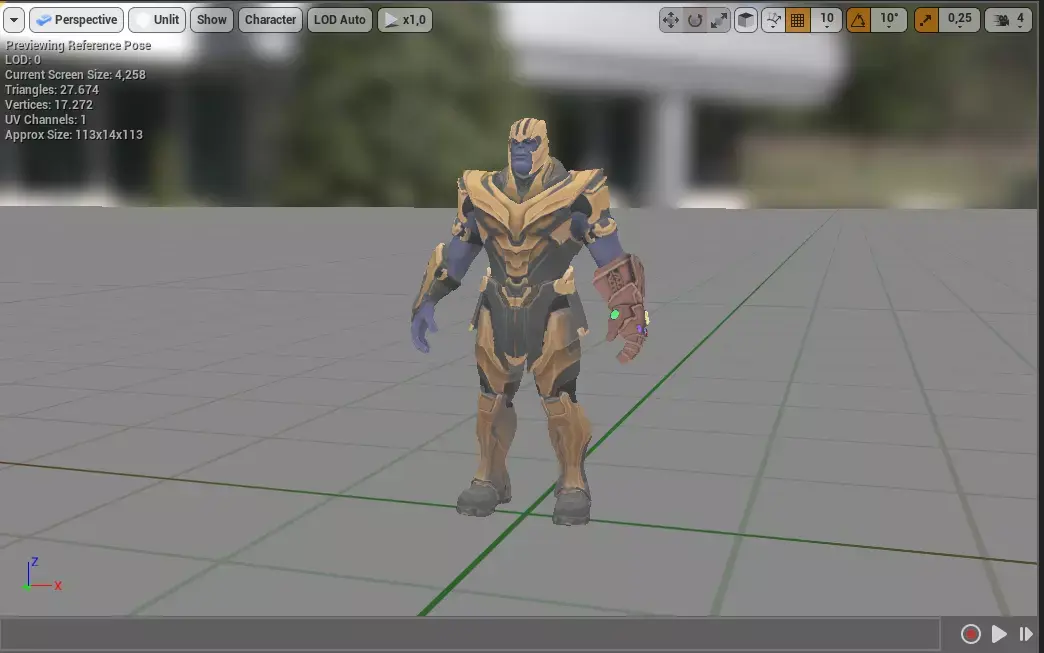The image size is (1044, 653).
Task: Toggle scale snapping
Action: pos(926,20)
